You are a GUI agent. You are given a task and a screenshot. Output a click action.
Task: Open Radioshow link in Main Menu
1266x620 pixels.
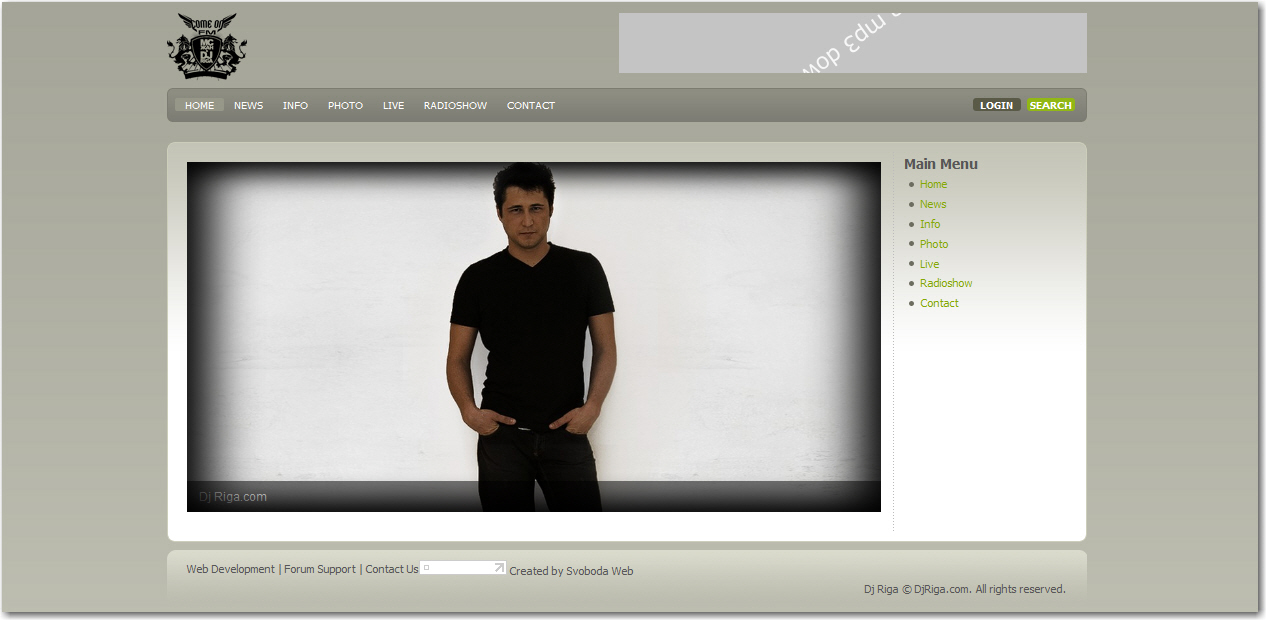[x=946, y=283]
